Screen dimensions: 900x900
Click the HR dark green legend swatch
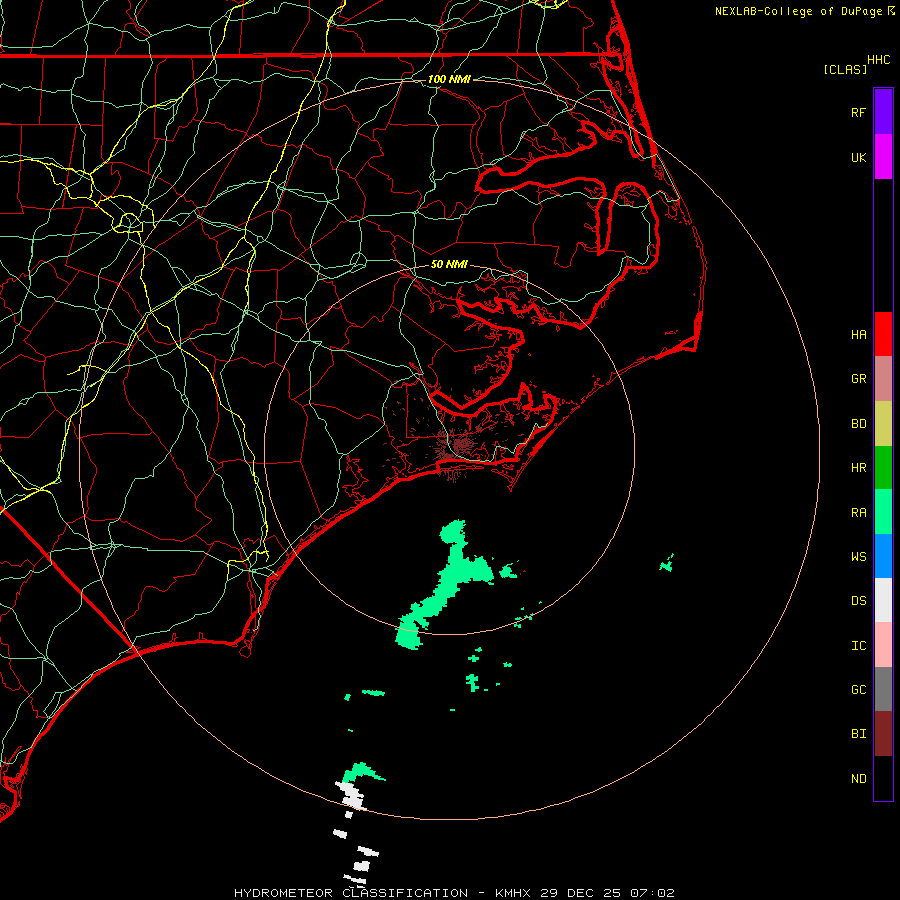pos(883,468)
